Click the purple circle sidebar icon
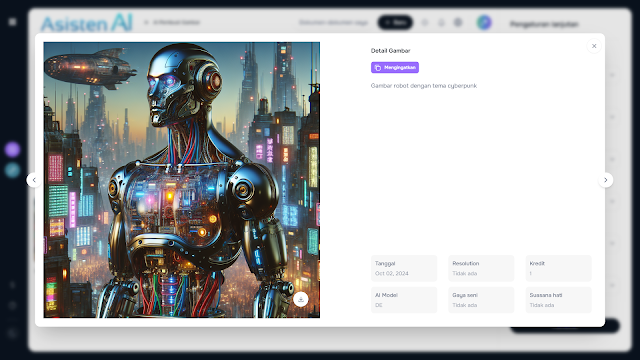This screenshot has width=640, height=360. coord(12,149)
